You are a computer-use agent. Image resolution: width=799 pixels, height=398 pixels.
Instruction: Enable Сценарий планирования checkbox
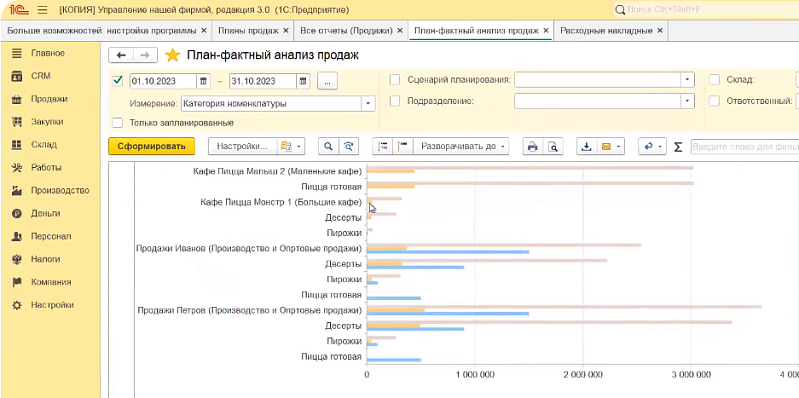[395, 80]
